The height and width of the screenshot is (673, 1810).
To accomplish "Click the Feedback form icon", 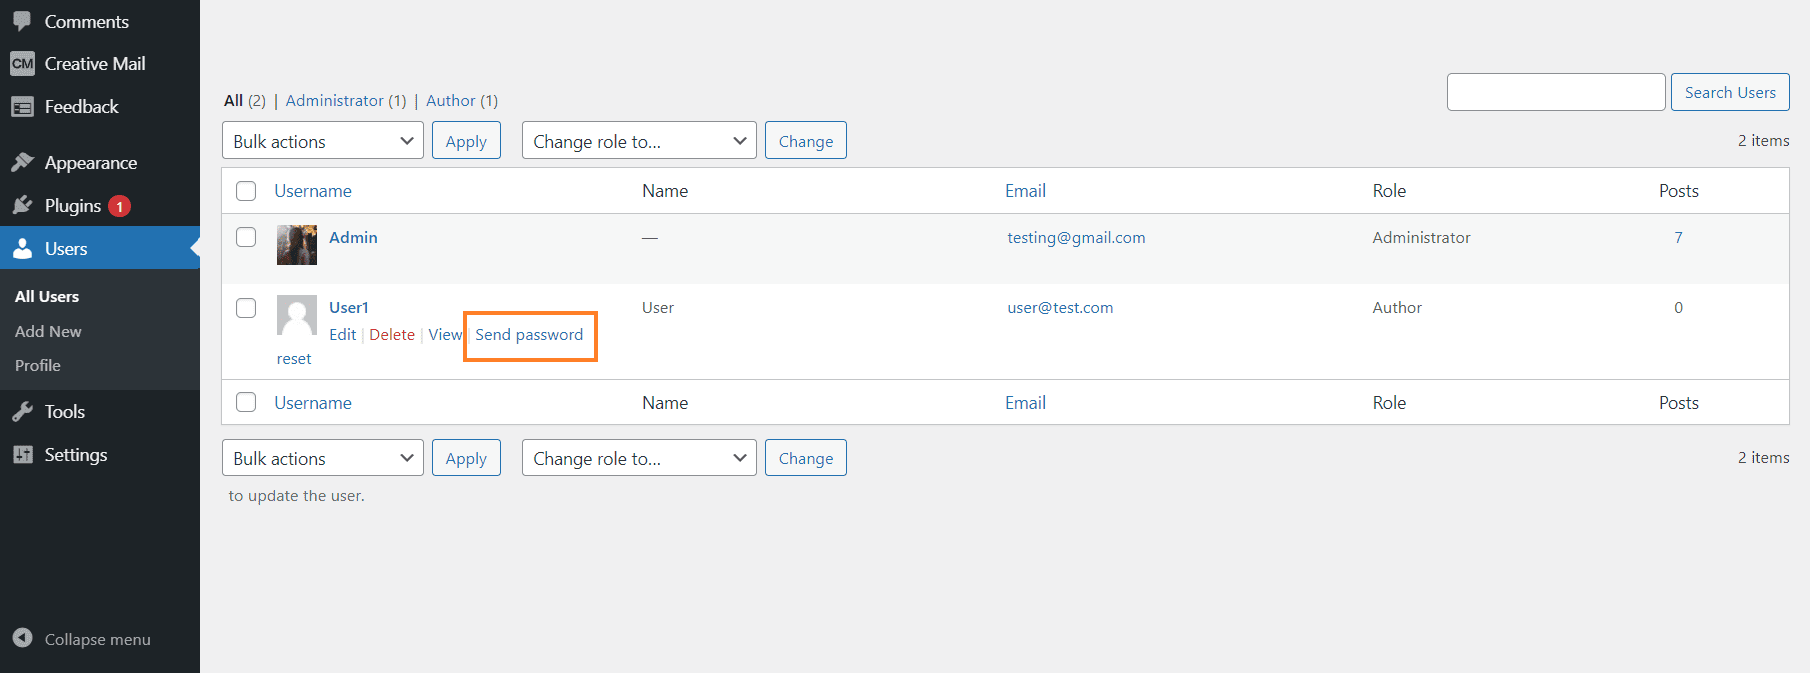I will pyautogui.click(x=22, y=107).
